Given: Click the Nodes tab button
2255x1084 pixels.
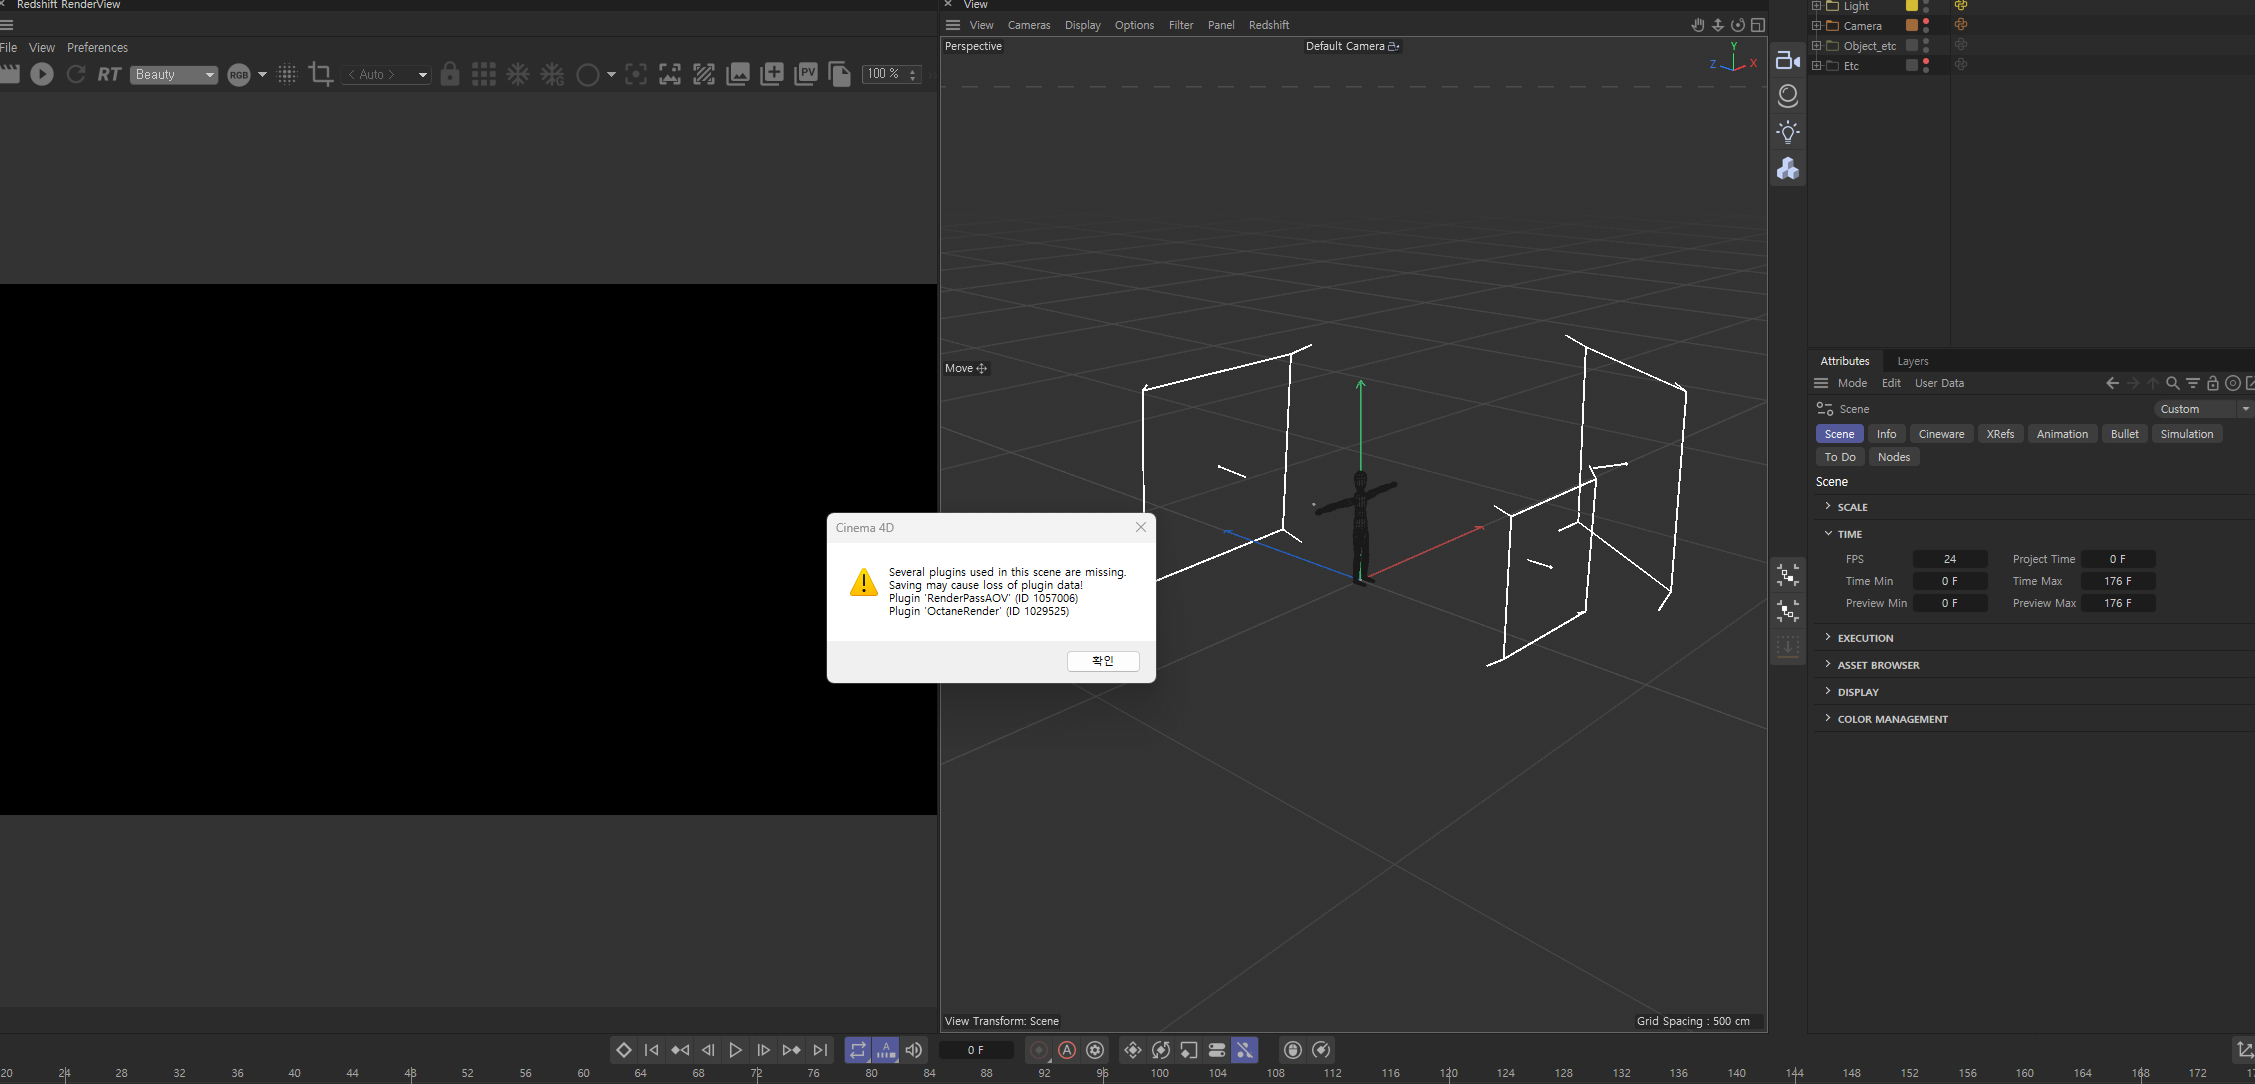Looking at the screenshot, I should coord(1893,457).
